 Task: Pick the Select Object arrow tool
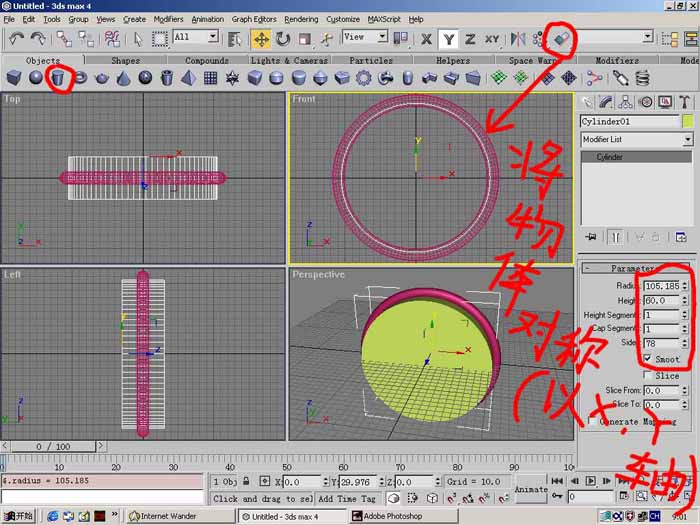pyautogui.click(x=138, y=39)
